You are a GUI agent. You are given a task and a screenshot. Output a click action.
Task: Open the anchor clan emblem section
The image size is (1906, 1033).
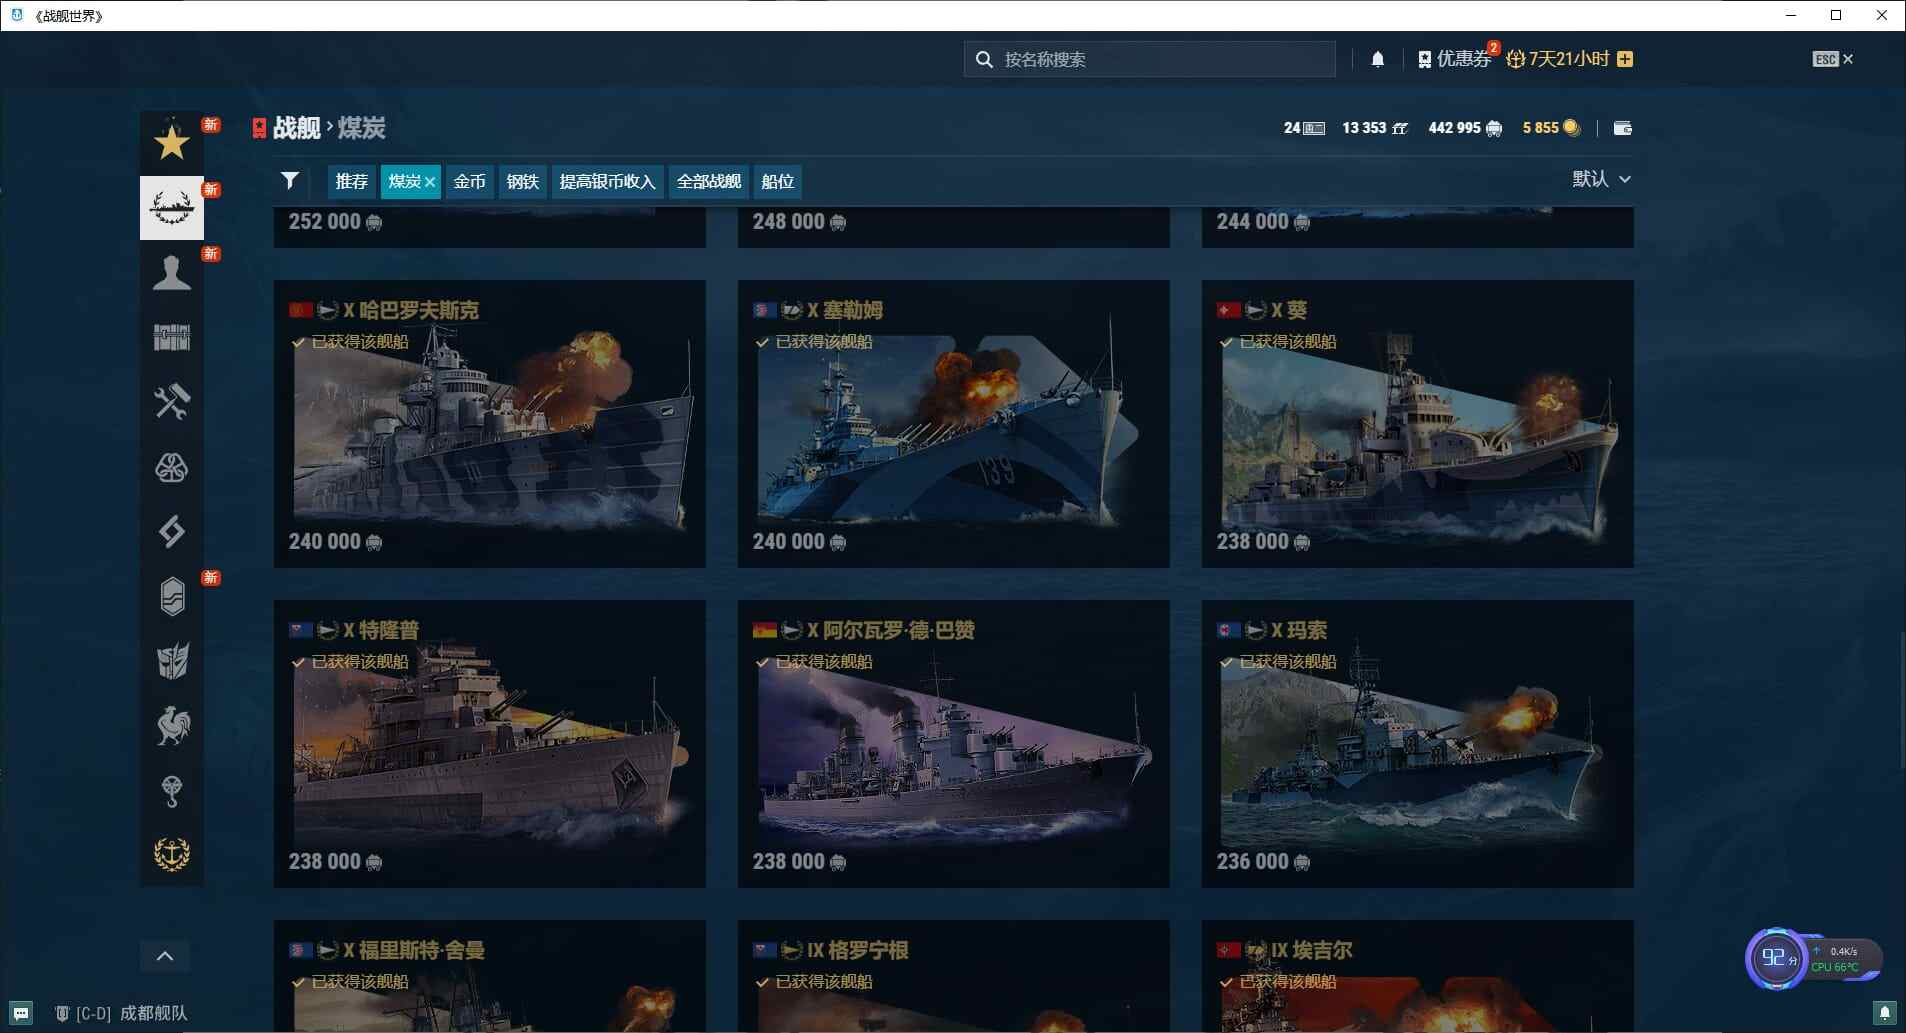coord(171,853)
